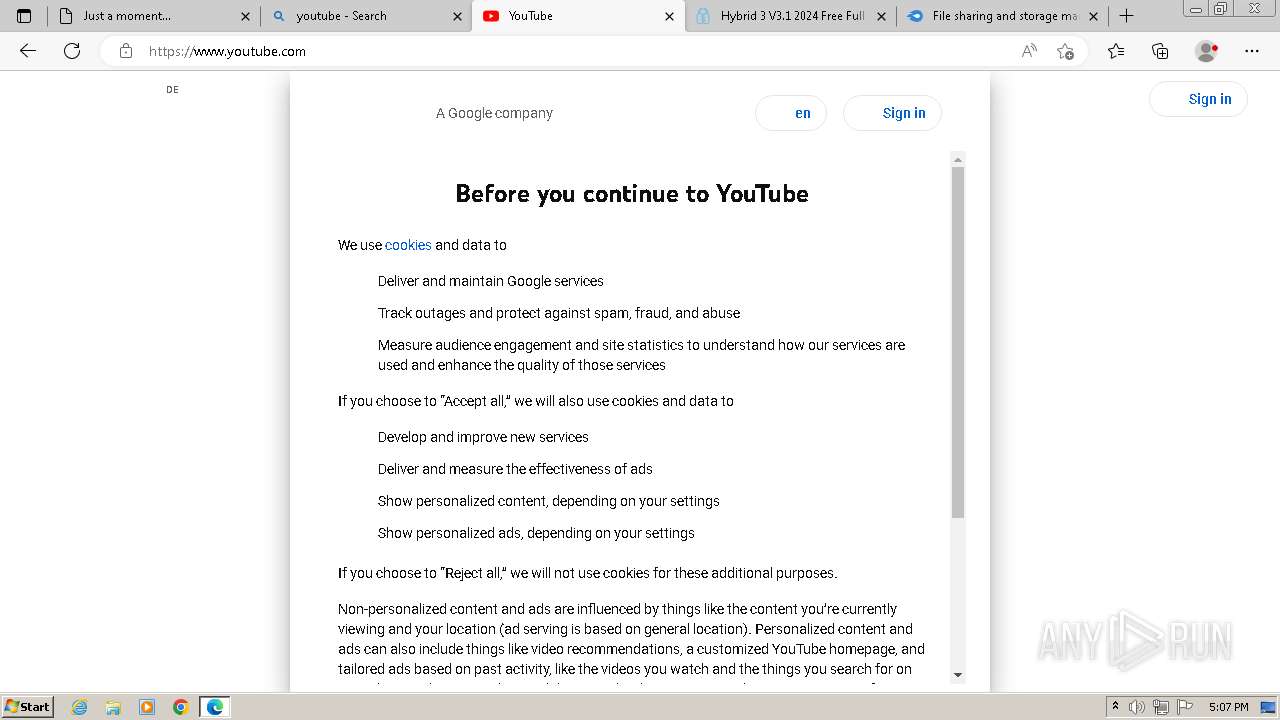Click Sign in at page top right
Image resolution: width=1280 pixels, height=720 pixels.
[1198, 99]
